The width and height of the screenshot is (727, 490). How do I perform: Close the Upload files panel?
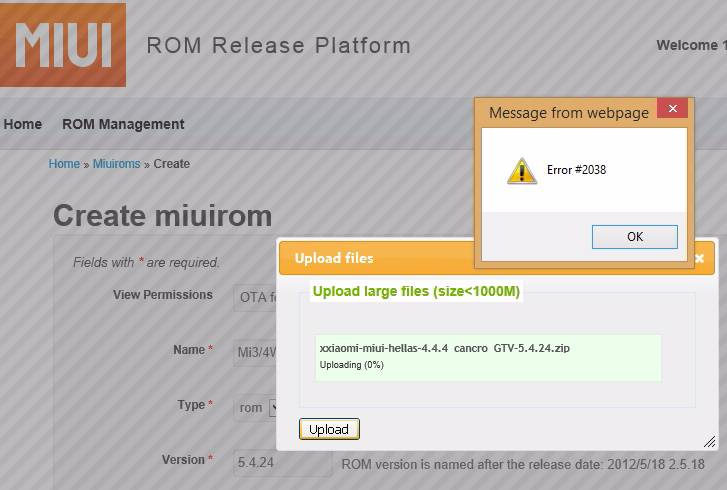700,258
